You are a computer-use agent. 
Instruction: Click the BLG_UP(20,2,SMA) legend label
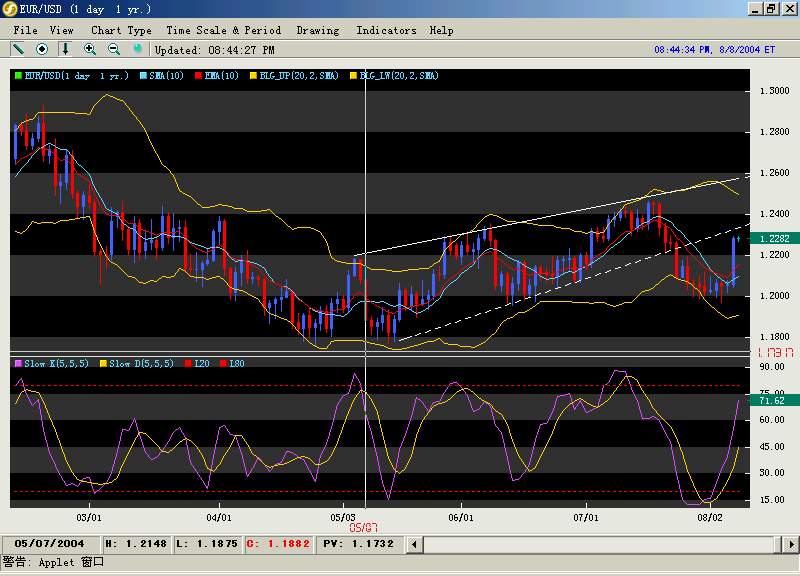[299, 76]
